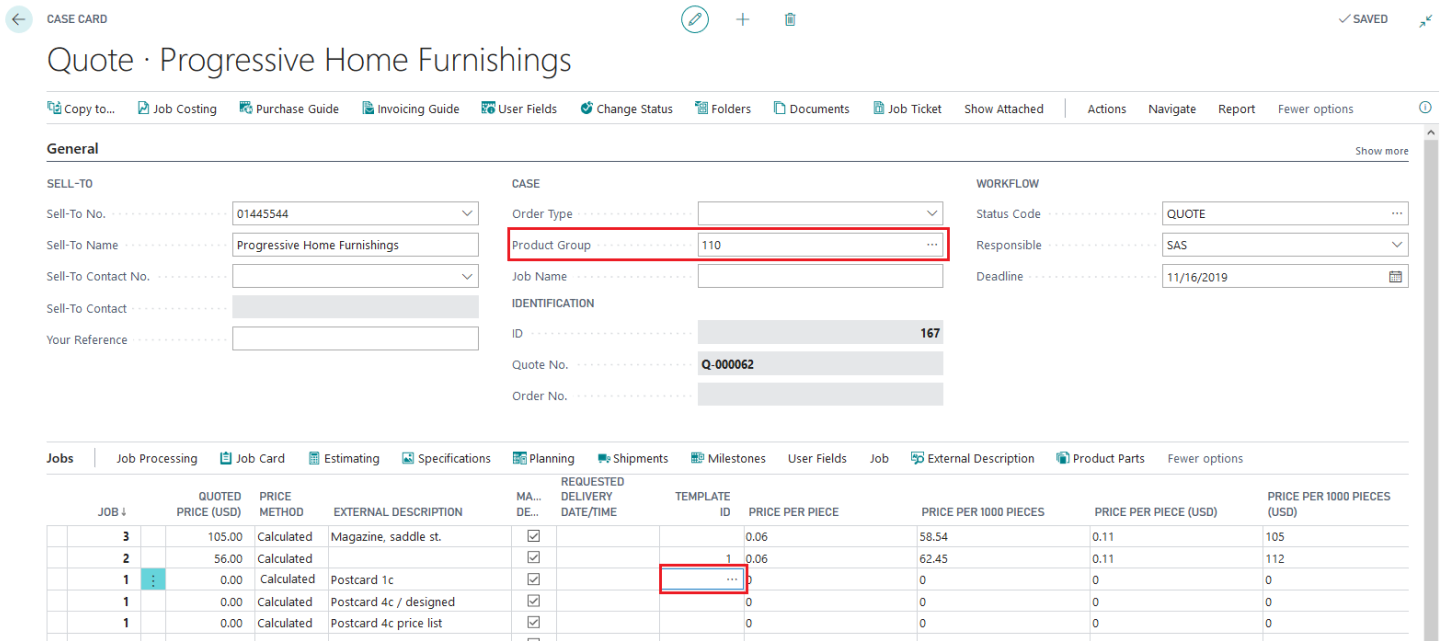Click Change Status
Image resolution: width=1448 pixels, height=641 pixels.
pos(626,109)
